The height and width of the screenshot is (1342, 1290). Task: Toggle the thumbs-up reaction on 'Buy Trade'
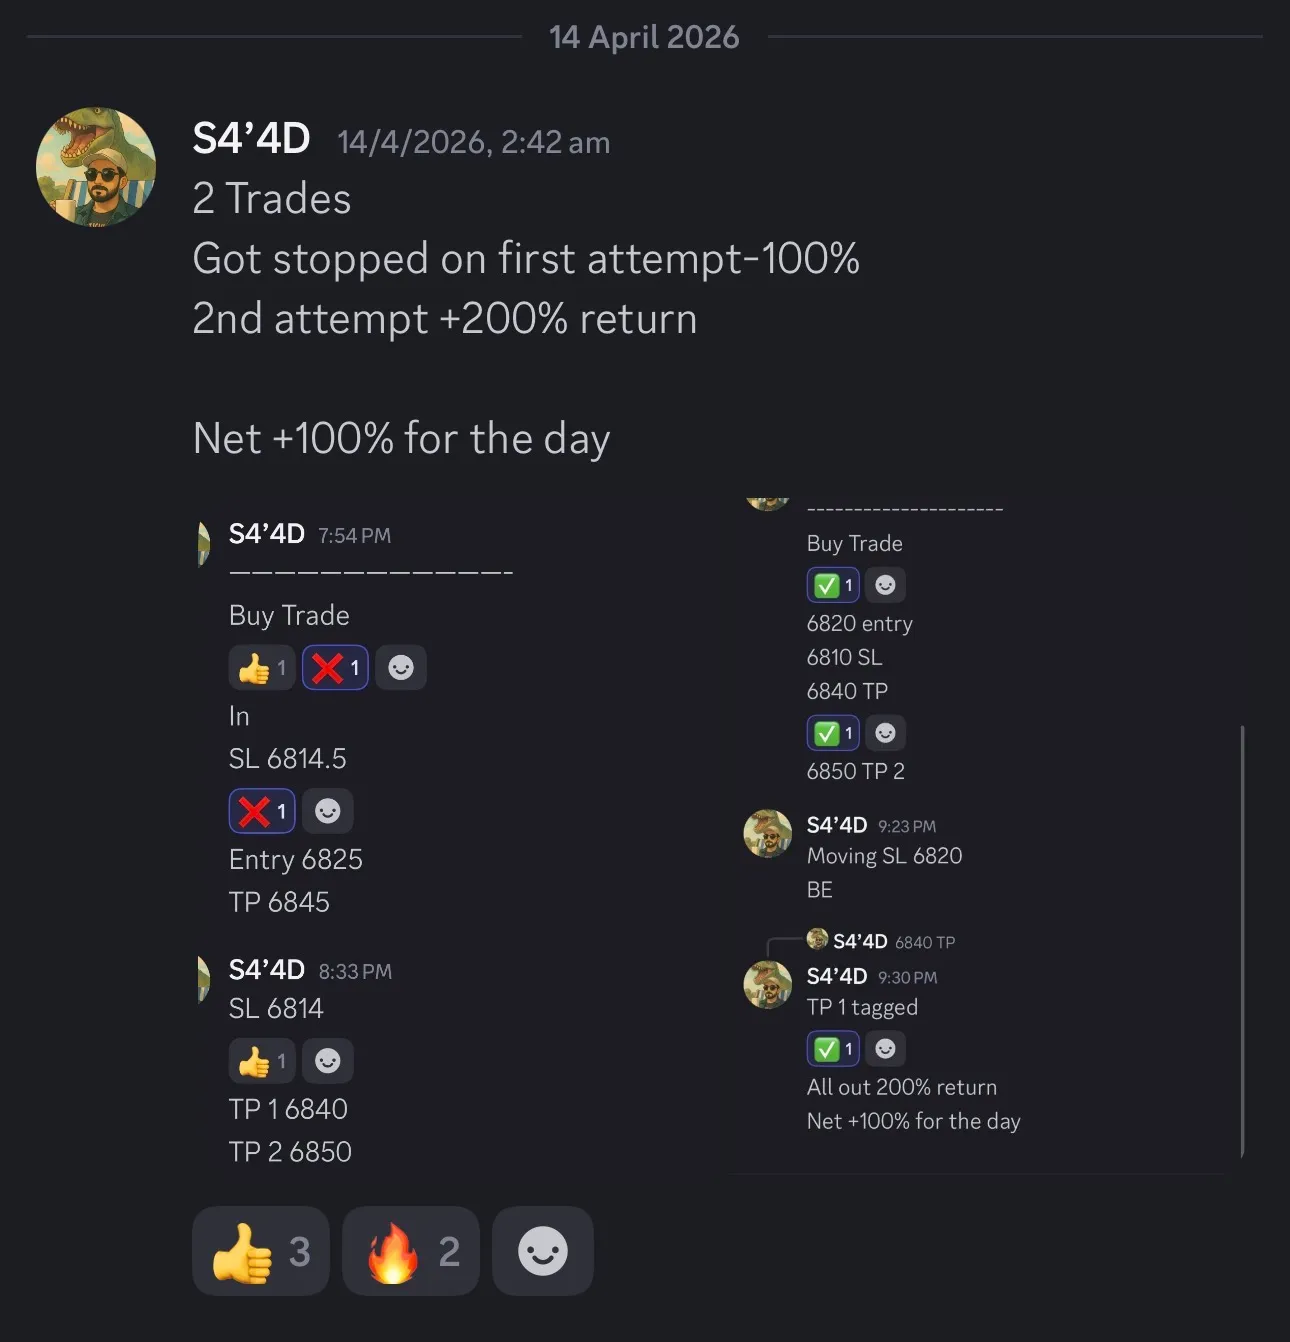pos(261,667)
